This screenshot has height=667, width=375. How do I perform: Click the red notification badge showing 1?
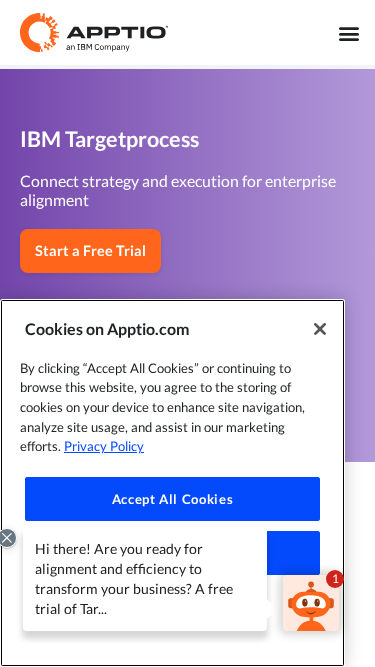(x=335, y=579)
